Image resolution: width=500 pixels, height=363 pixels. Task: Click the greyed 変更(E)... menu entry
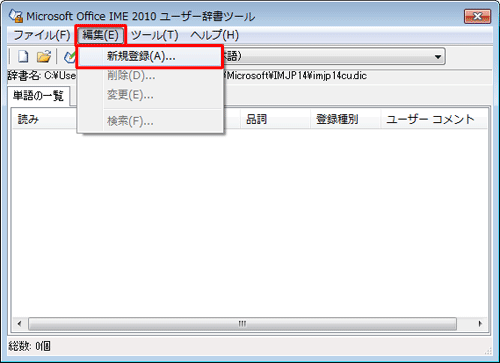[149, 95]
